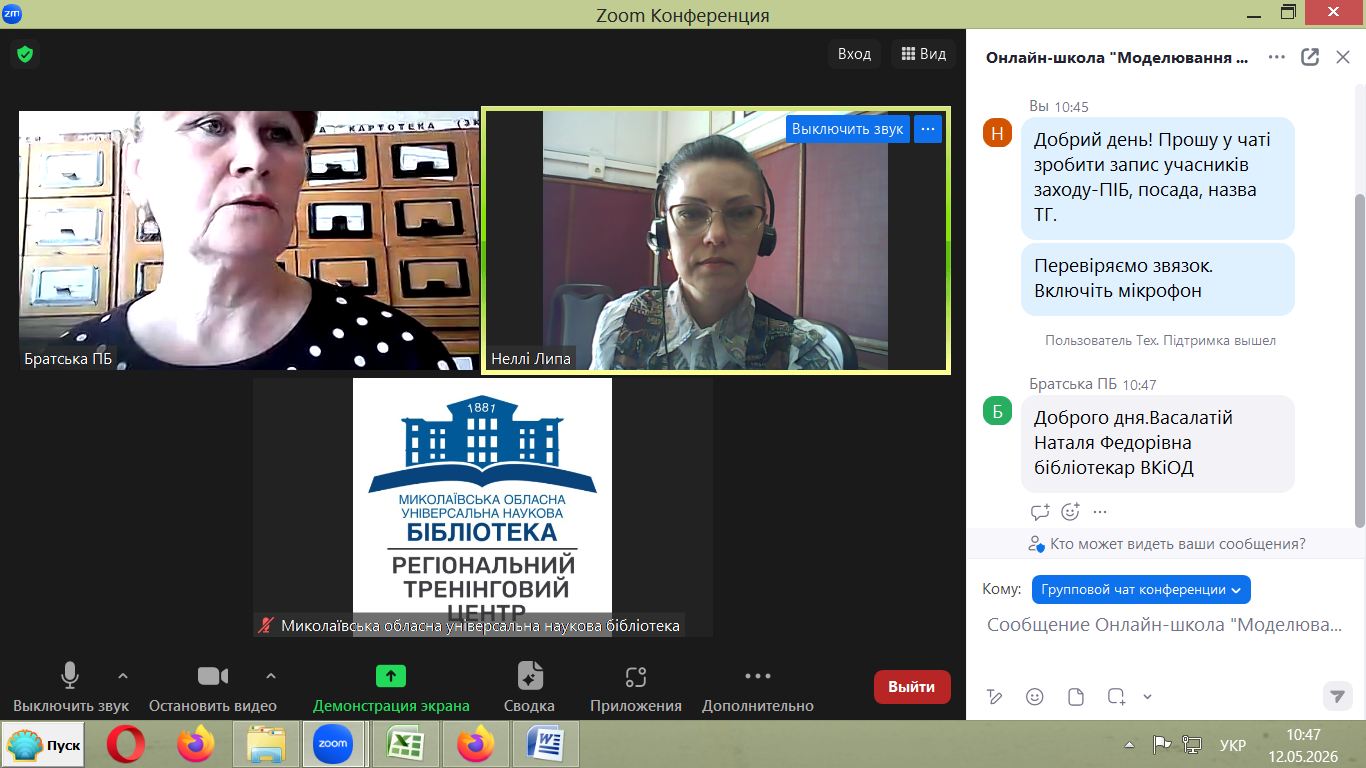The width and height of the screenshot is (1366, 768).
Task: Open File Explorer from the taskbar
Action: point(266,745)
